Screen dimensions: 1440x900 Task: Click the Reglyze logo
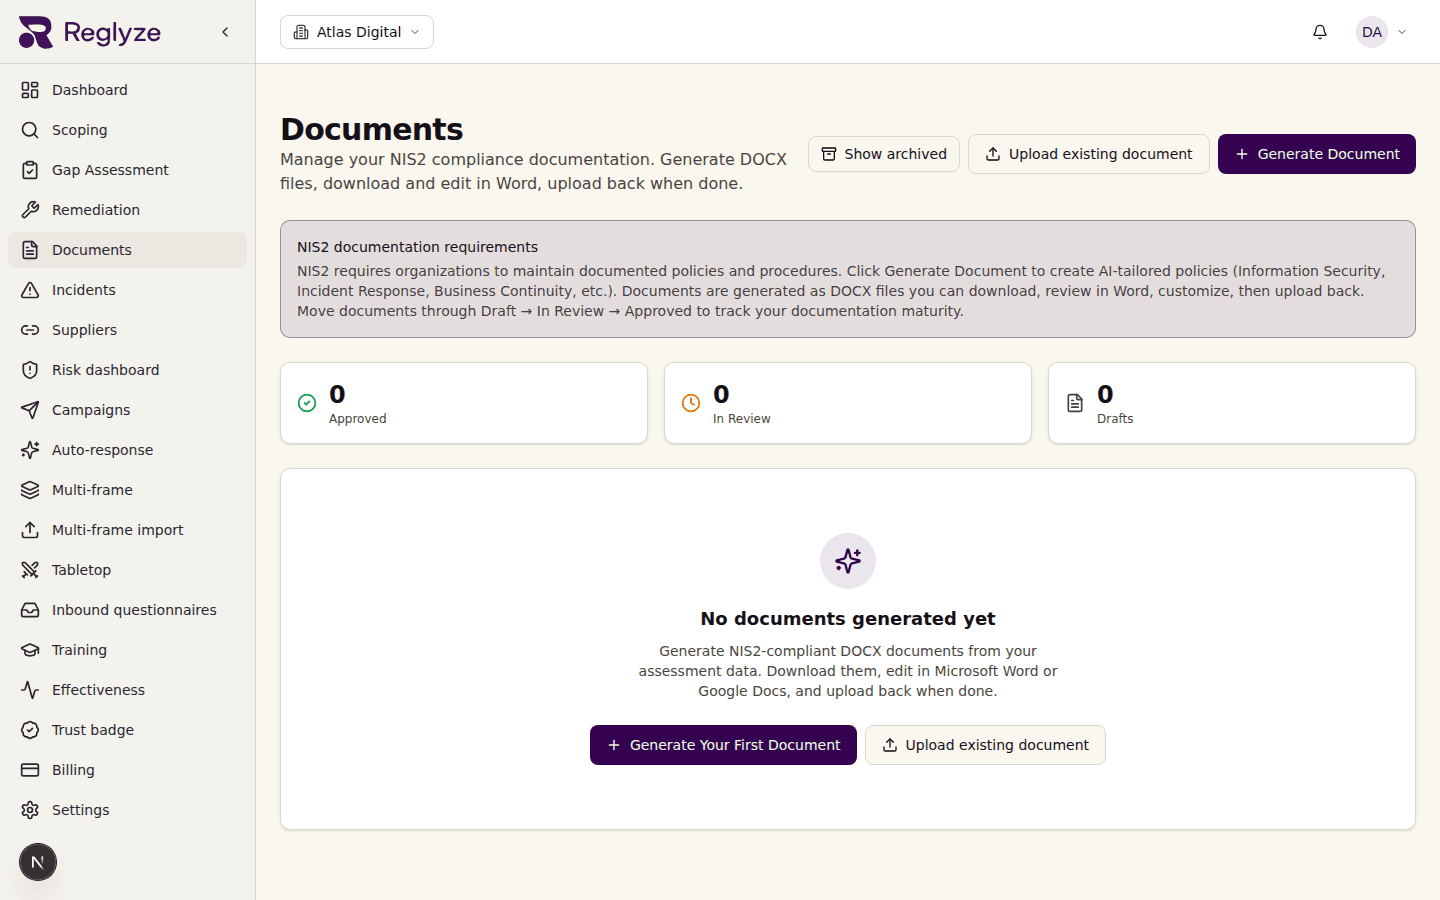point(90,32)
